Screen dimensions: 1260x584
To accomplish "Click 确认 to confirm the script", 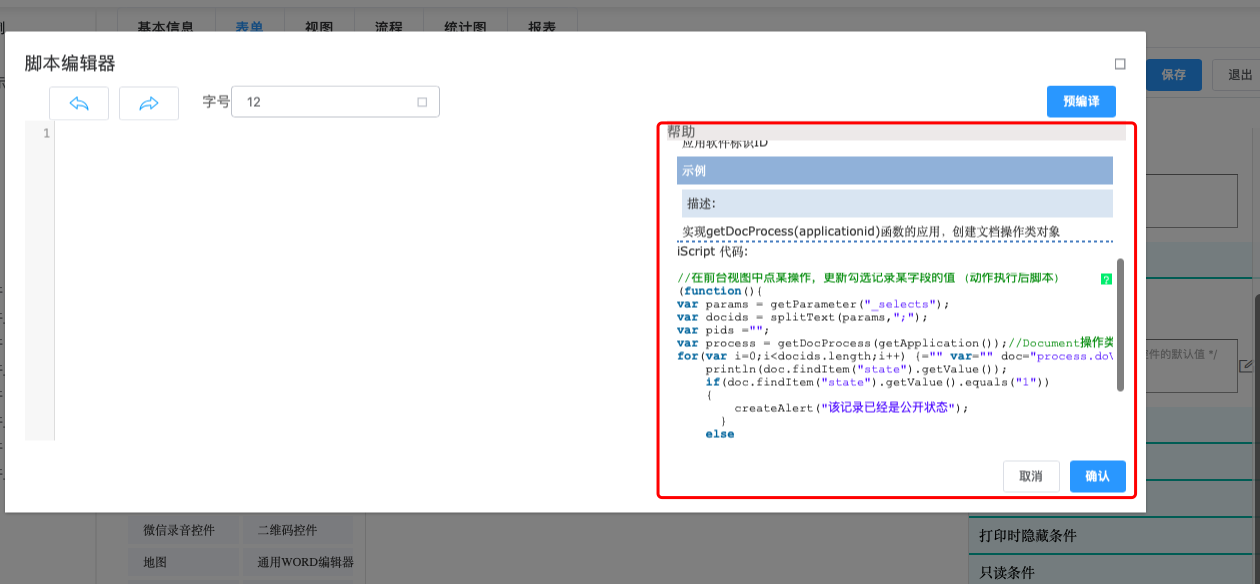I will tap(1097, 476).
